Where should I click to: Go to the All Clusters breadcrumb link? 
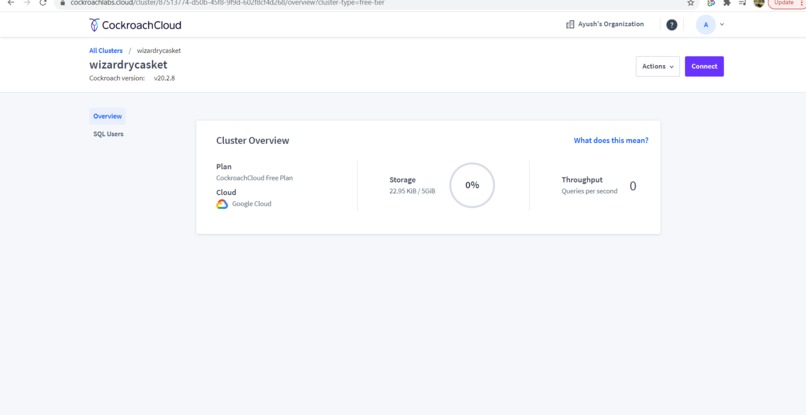click(106, 51)
